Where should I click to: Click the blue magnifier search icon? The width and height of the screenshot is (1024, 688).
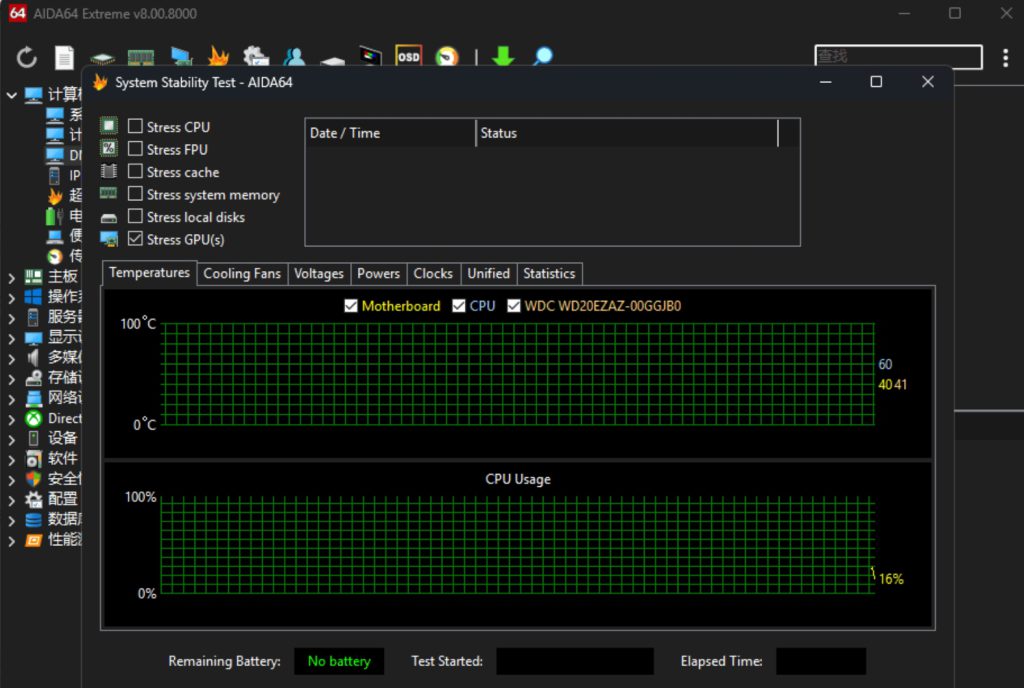[542, 57]
